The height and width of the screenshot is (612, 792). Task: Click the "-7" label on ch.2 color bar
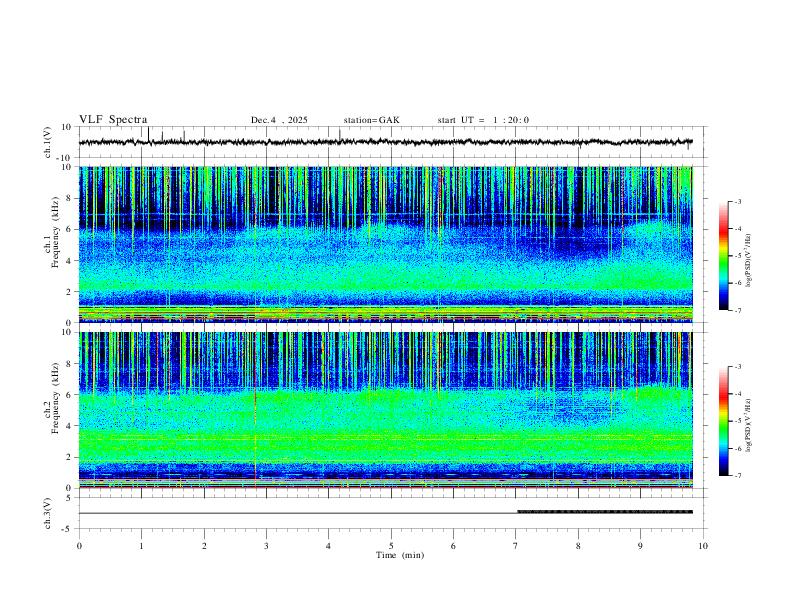tap(738, 476)
